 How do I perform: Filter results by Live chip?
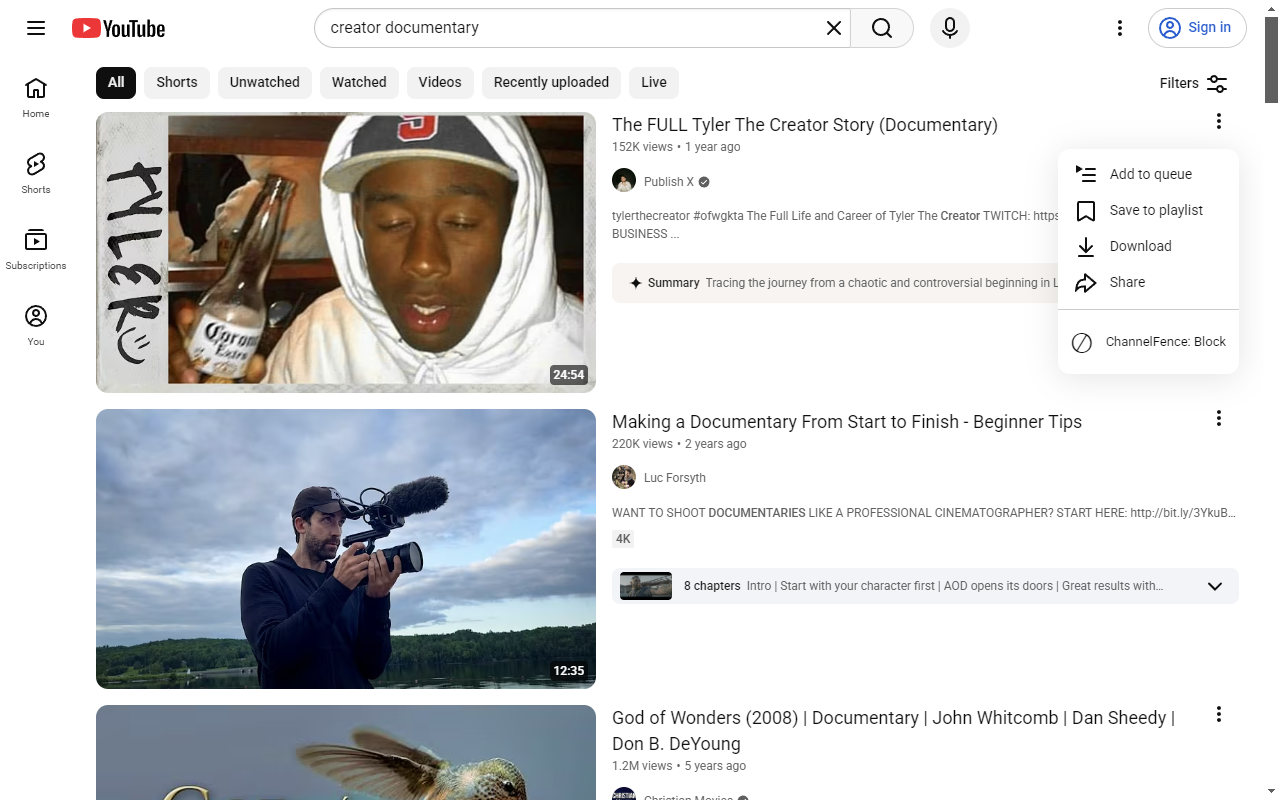coord(654,82)
